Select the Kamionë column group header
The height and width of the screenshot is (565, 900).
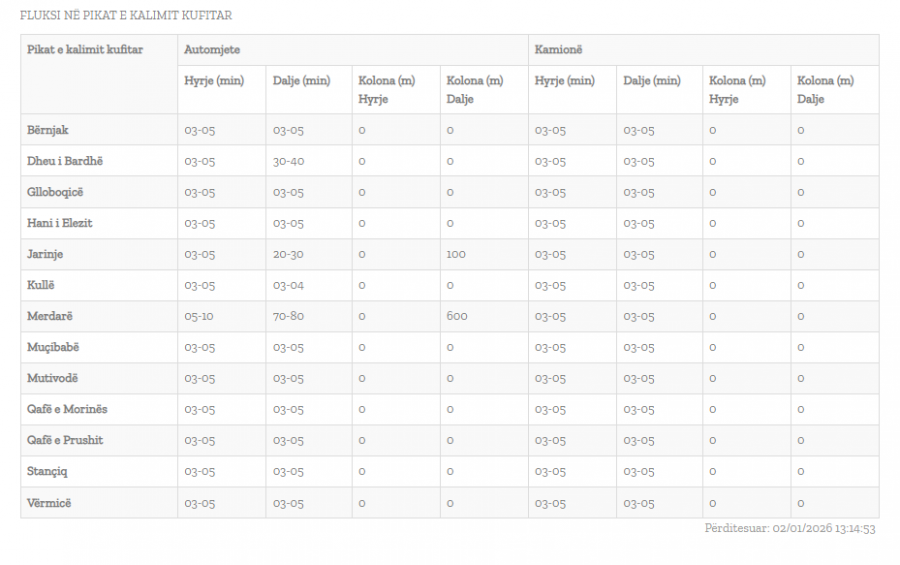click(558, 49)
